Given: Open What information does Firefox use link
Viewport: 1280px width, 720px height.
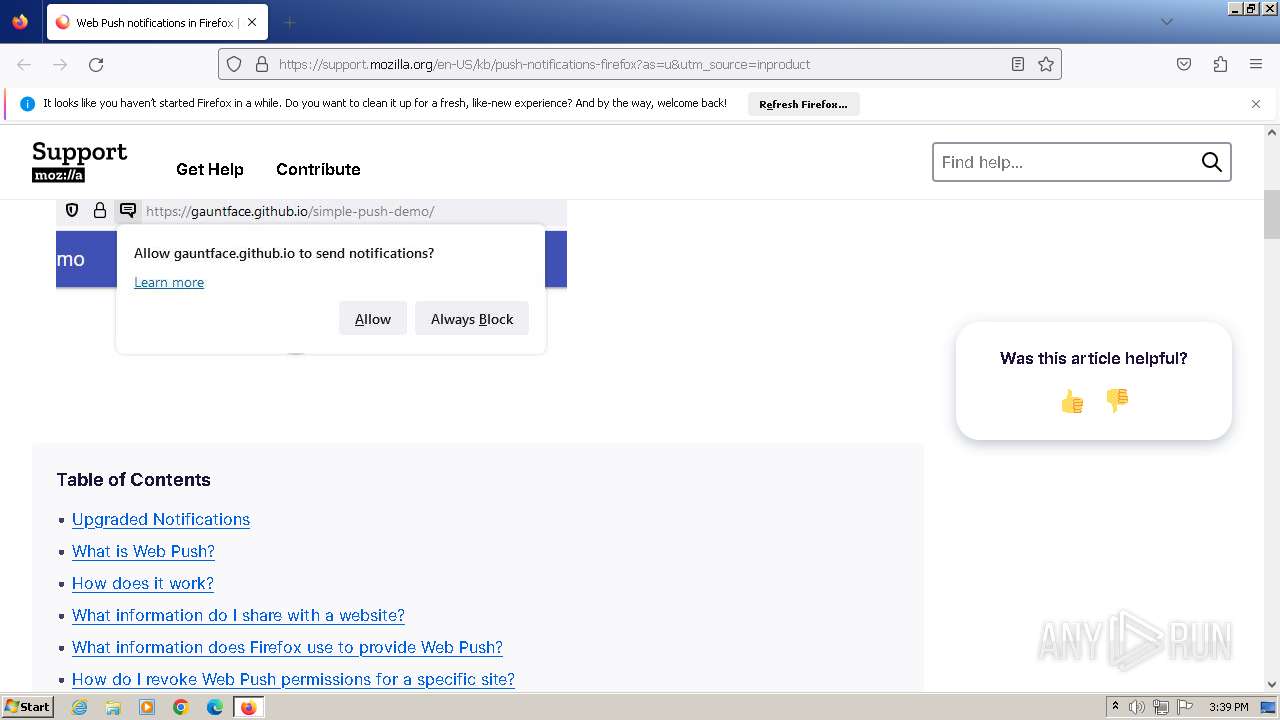Looking at the screenshot, I should click(287, 647).
